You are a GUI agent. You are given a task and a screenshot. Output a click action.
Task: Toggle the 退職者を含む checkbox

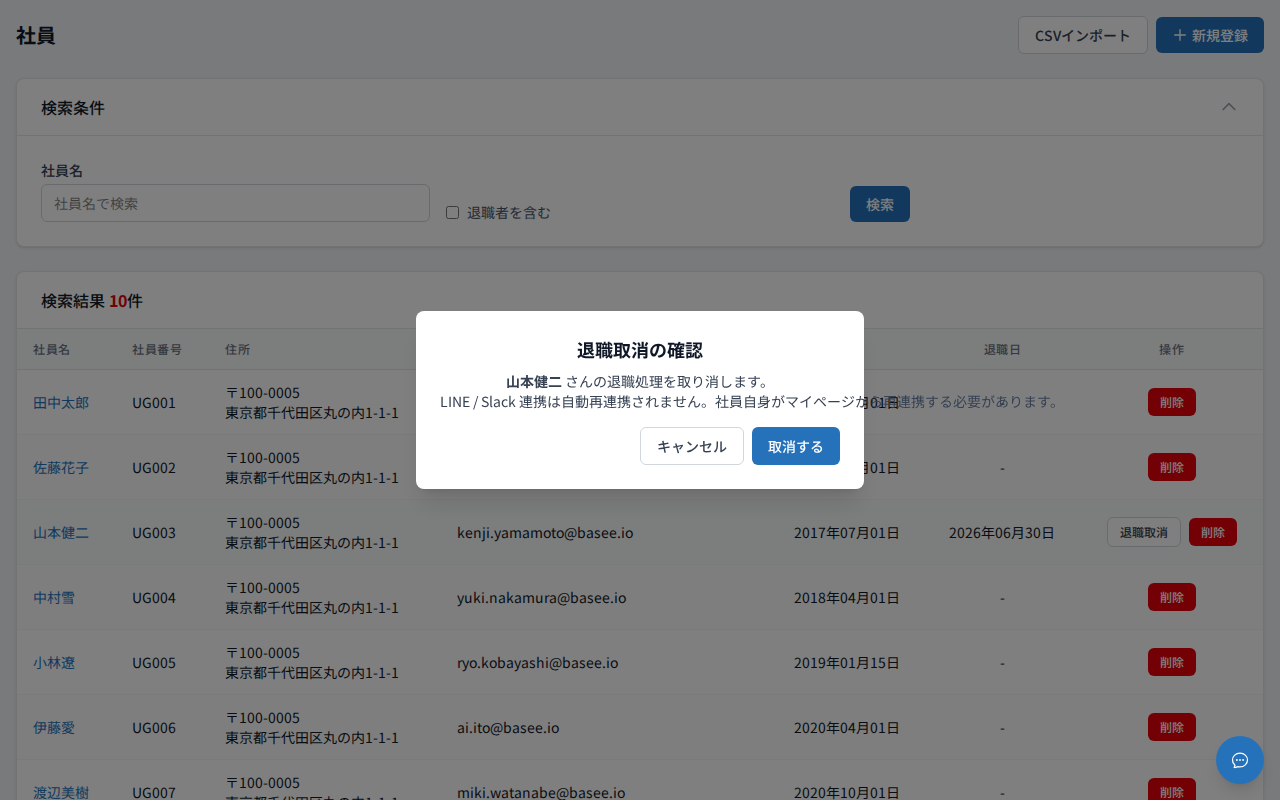(452, 212)
